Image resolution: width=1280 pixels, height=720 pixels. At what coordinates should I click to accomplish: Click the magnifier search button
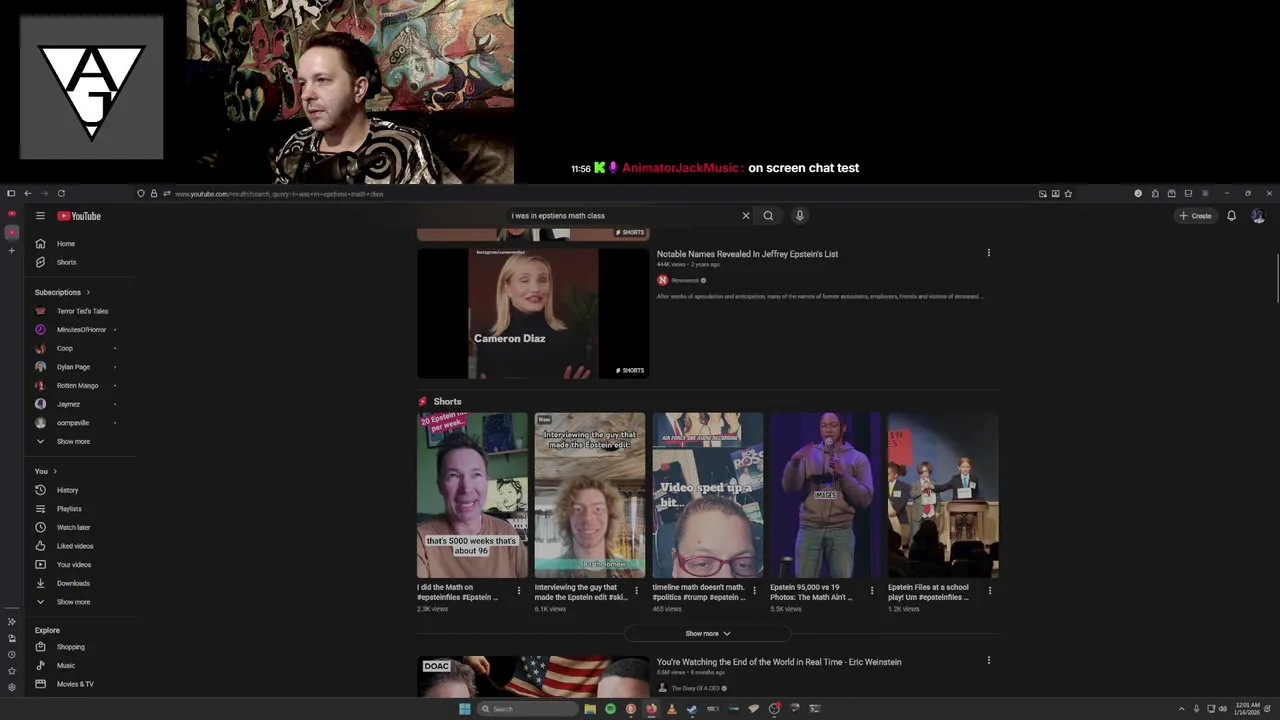coord(768,216)
